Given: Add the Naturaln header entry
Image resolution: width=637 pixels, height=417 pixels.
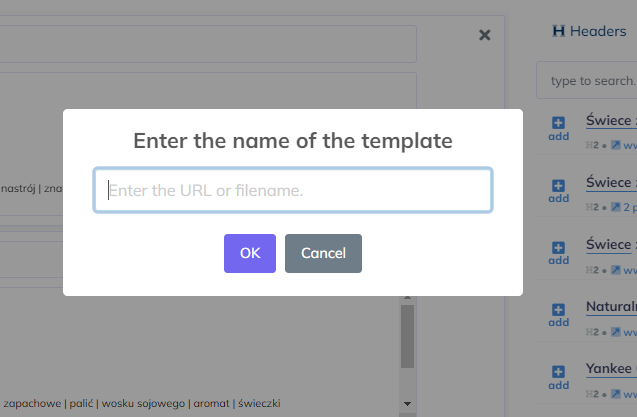Looking at the screenshot, I should (x=558, y=314).
